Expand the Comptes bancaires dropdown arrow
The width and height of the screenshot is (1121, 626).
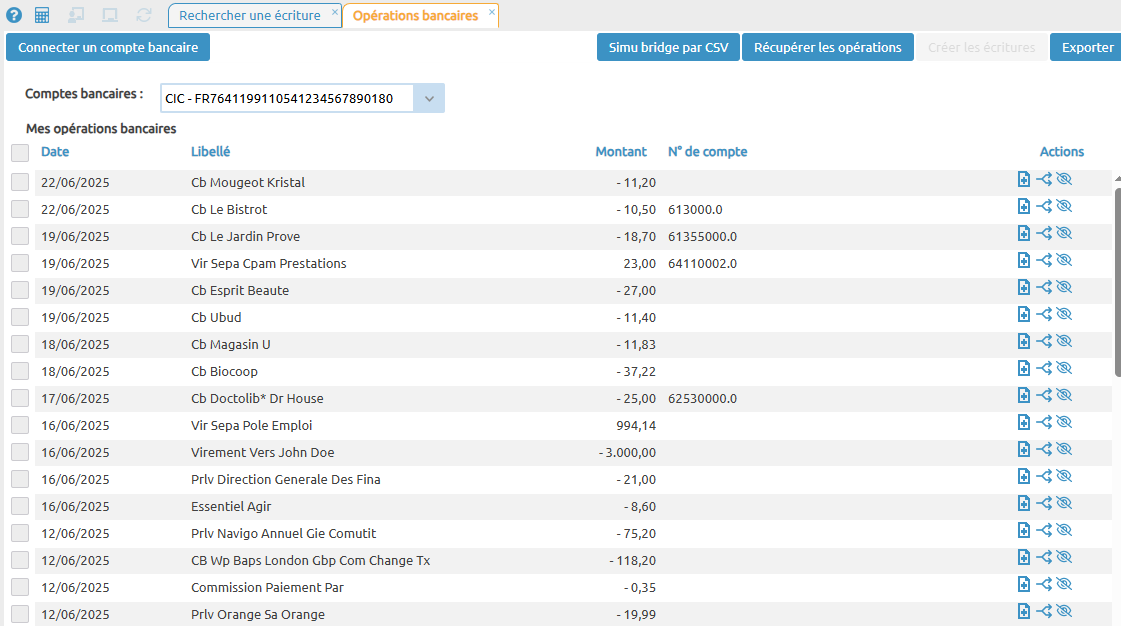pyautogui.click(x=429, y=98)
